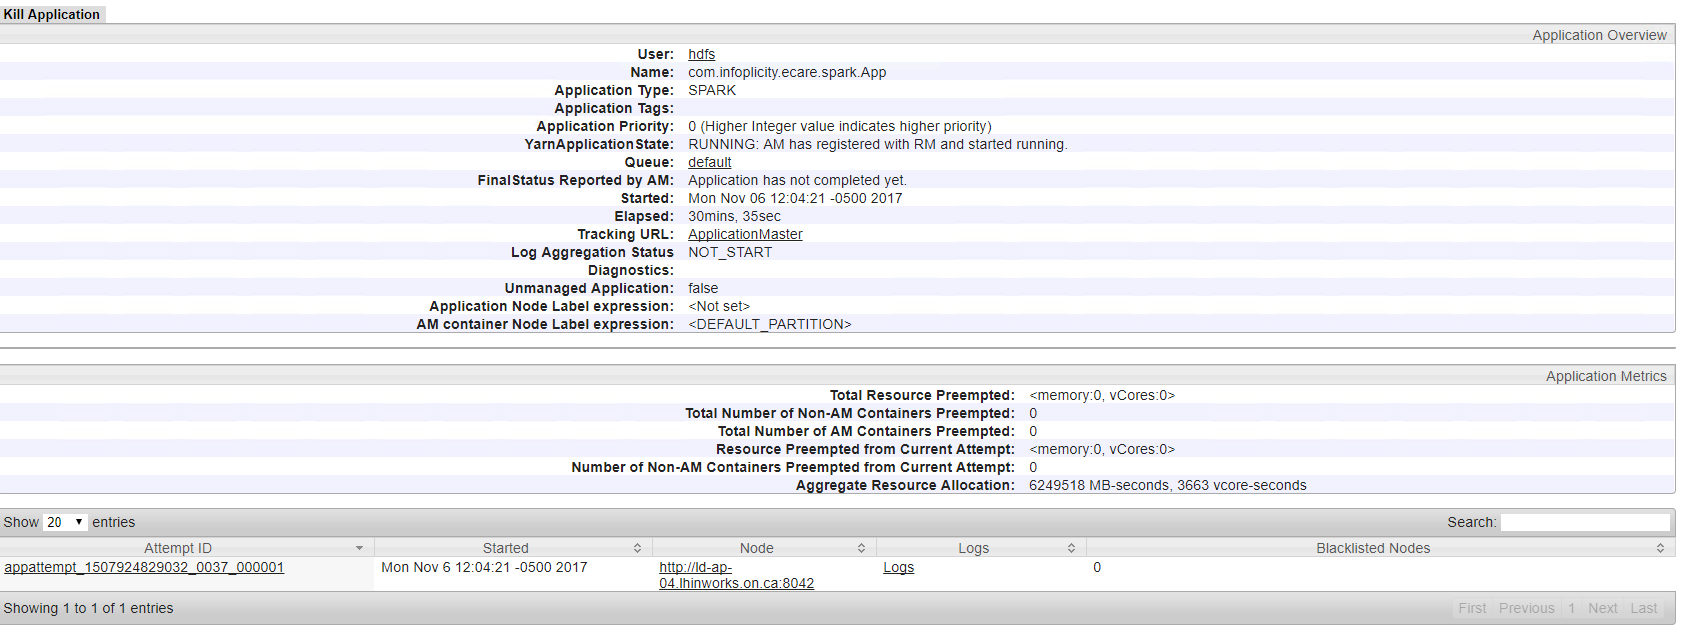Screen dimensions: 1683x635
Task: Focus the Search input field
Action: 1585,522
